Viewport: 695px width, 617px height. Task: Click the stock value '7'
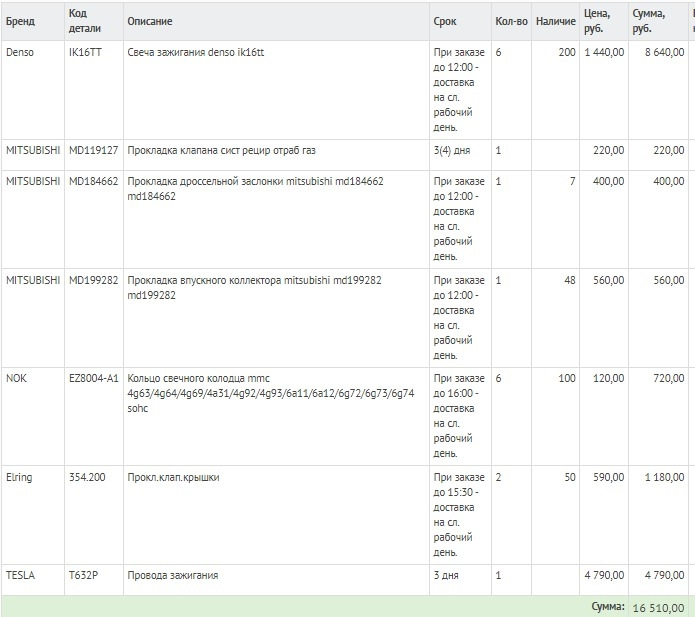point(573,181)
